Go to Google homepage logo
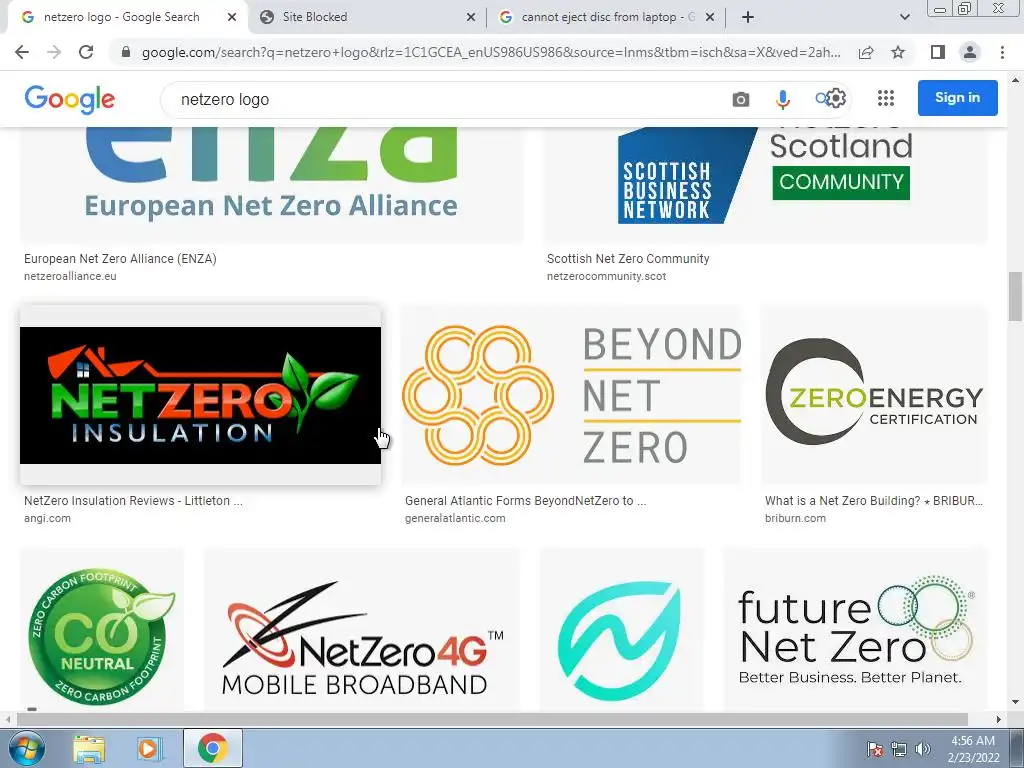 [x=70, y=99]
